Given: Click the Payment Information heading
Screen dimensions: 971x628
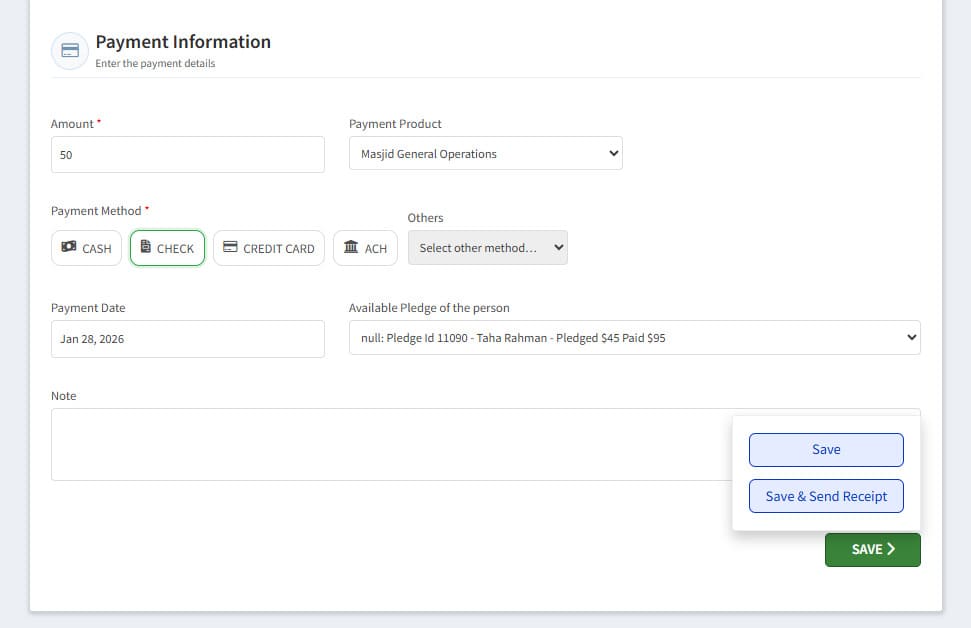Looking at the screenshot, I should point(183,41).
